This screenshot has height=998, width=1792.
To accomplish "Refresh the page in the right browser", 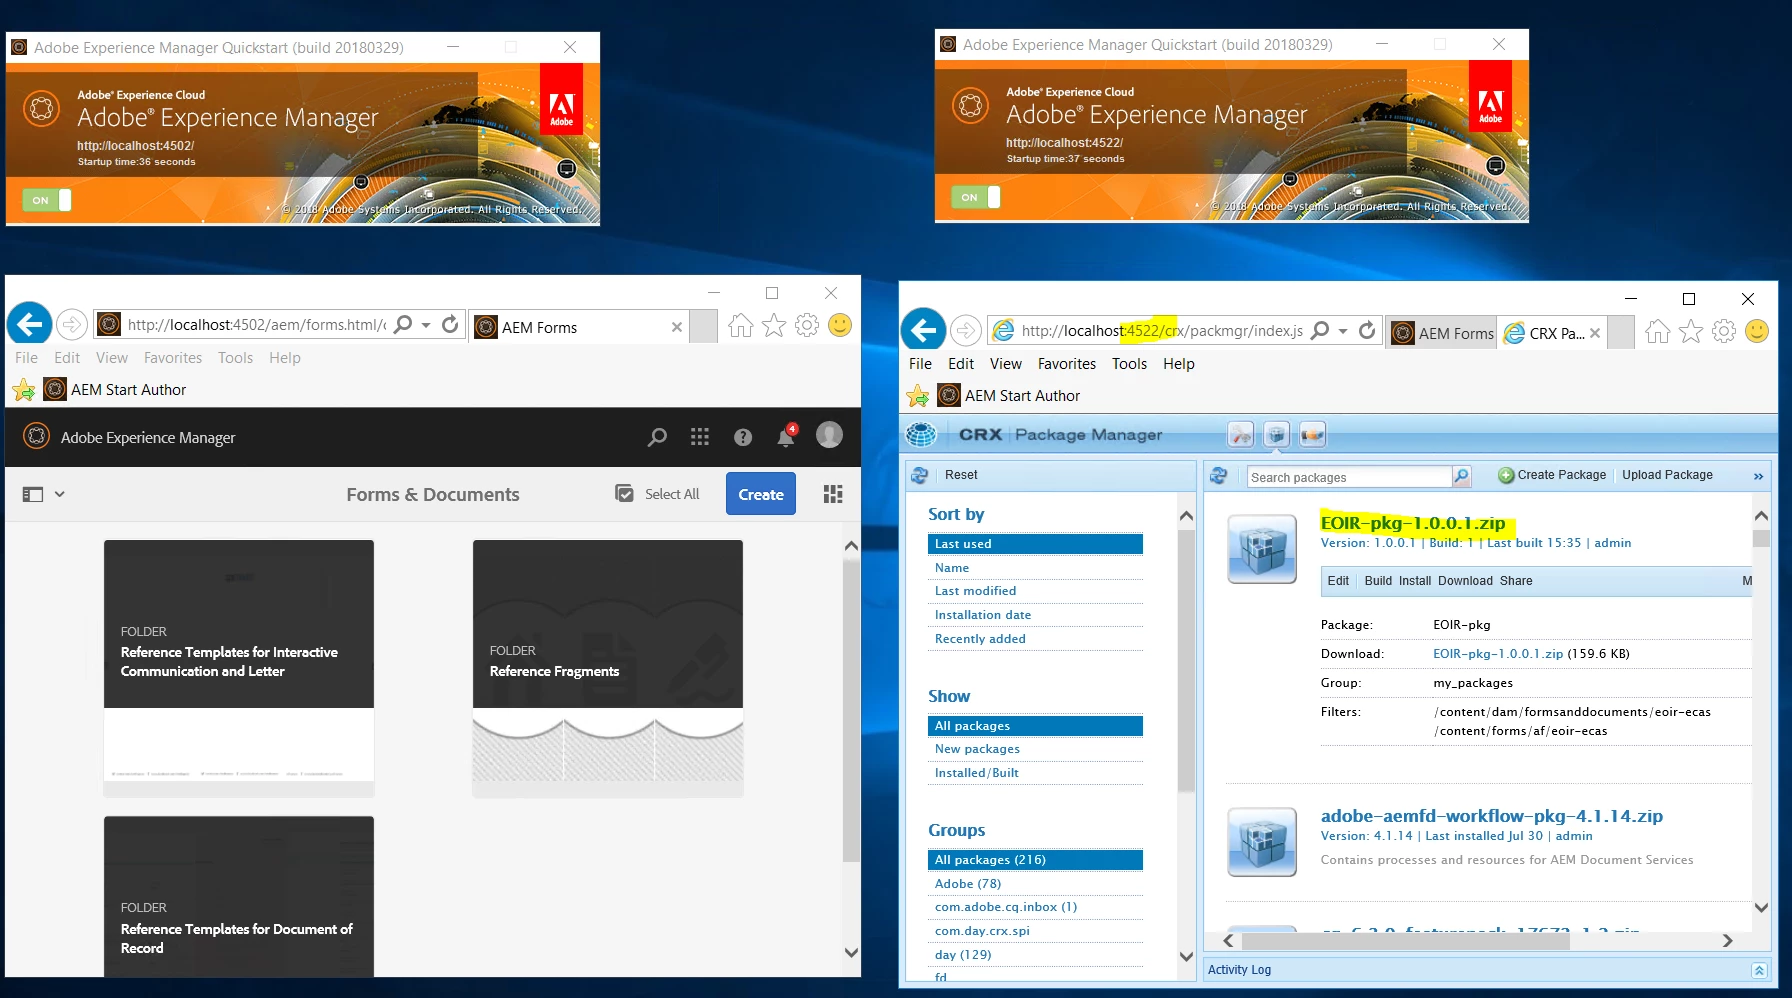I will click(1367, 330).
